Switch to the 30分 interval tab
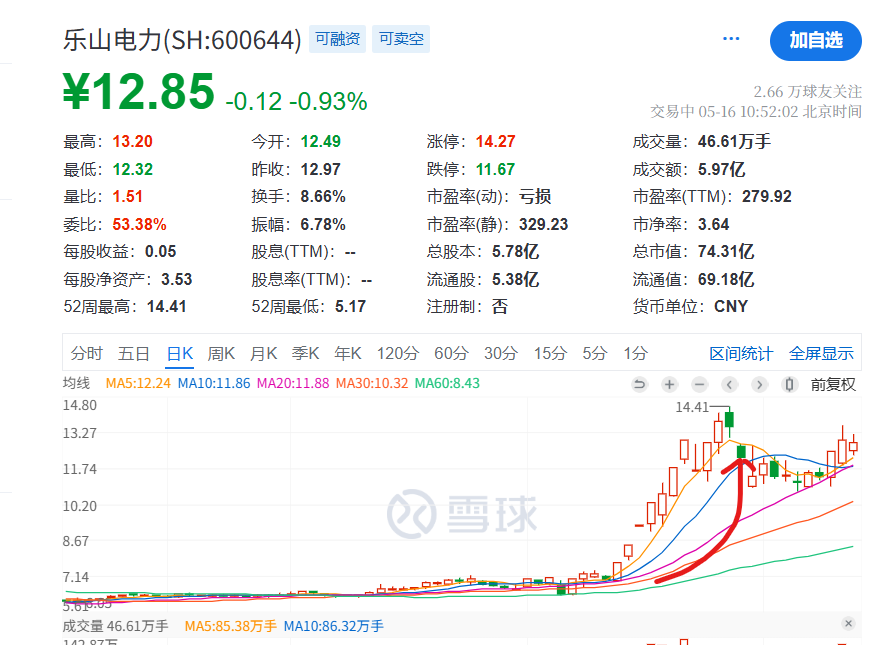This screenshot has width=886, height=645. (501, 353)
